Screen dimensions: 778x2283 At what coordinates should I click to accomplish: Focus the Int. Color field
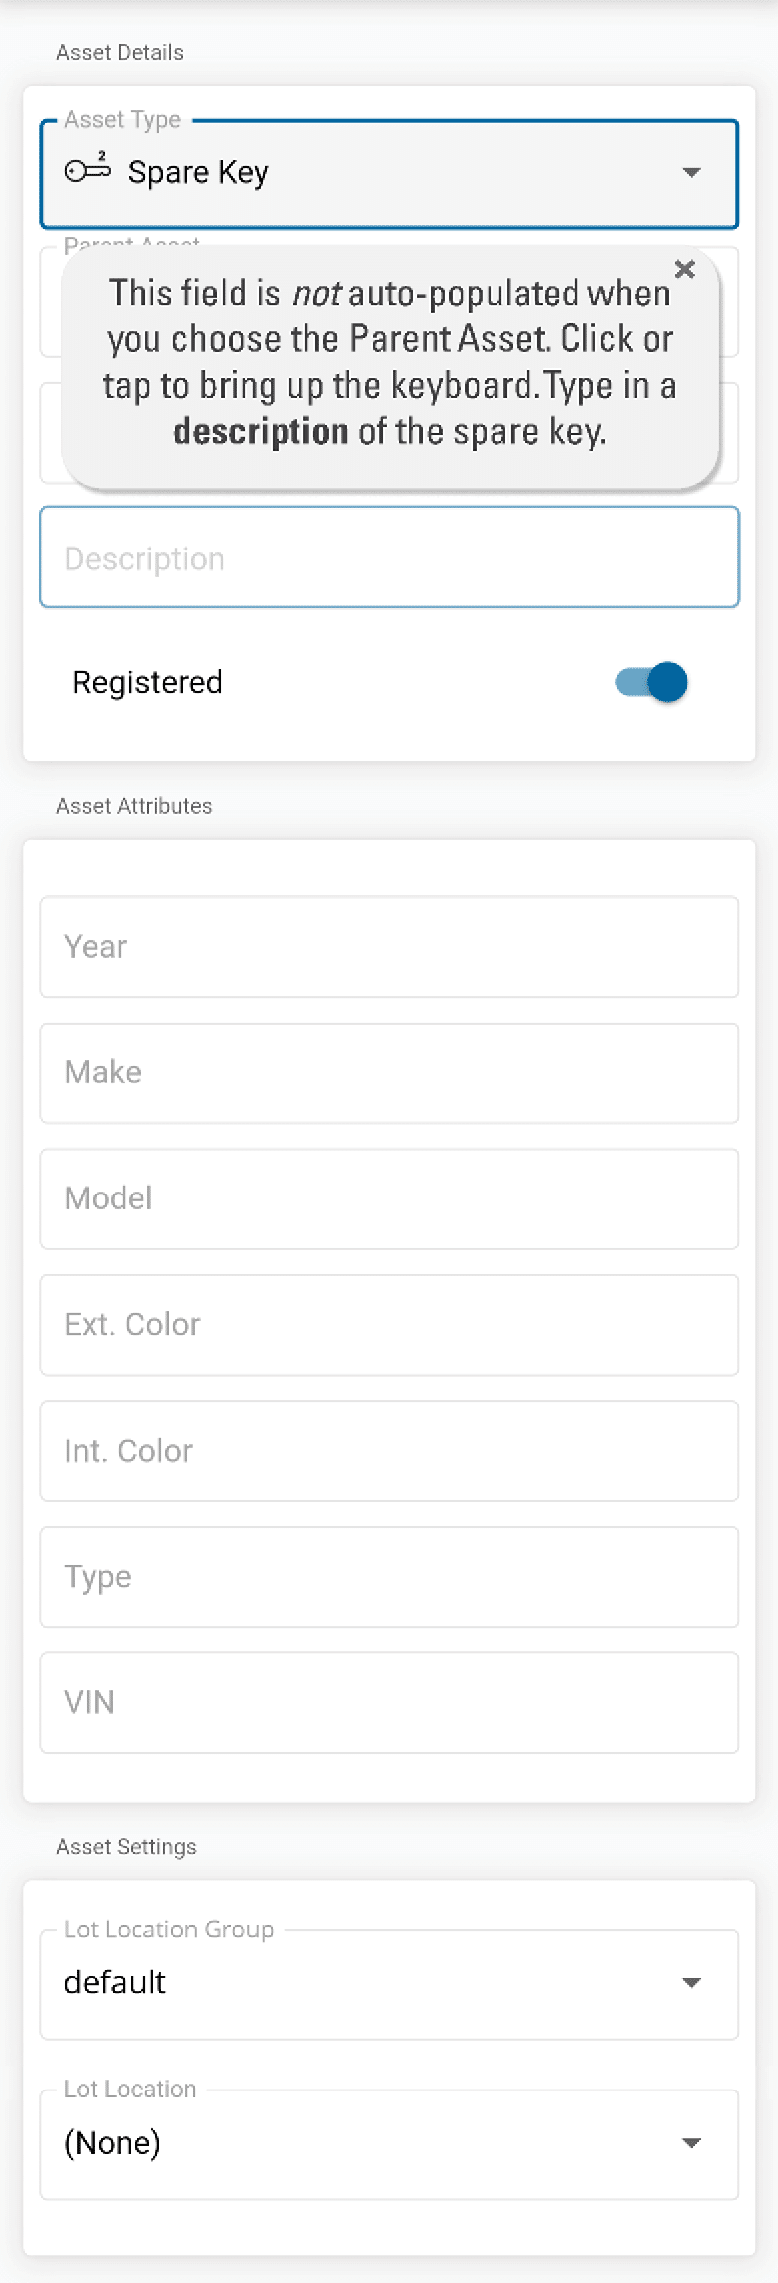pyautogui.click(x=389, y=1451)
